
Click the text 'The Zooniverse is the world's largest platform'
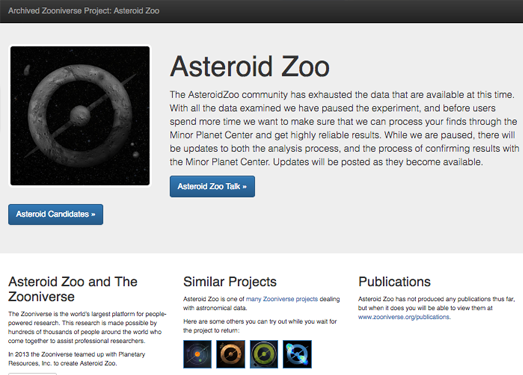point(87,327)
